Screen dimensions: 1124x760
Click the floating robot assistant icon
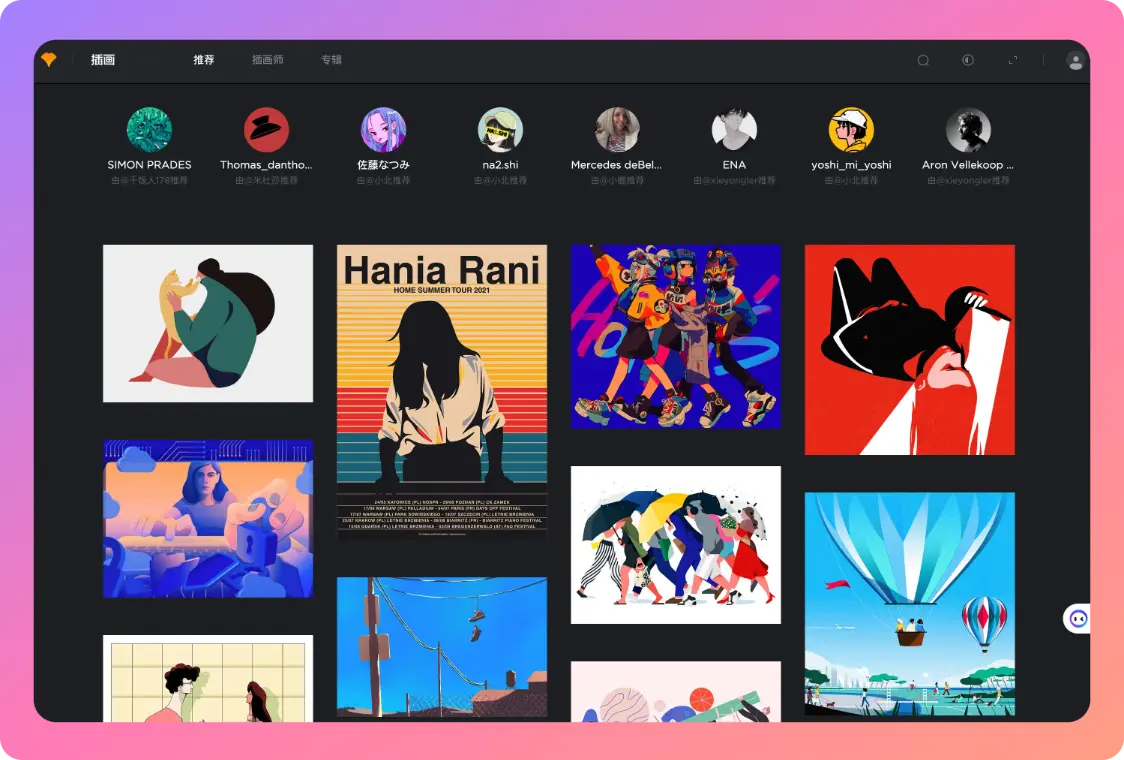point(1077,619)
